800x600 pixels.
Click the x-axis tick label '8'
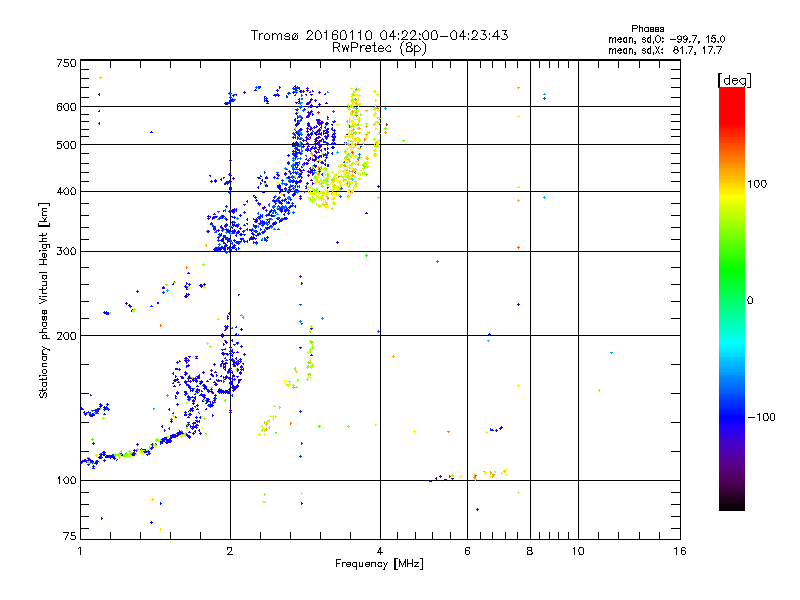[x=530, y=551]
